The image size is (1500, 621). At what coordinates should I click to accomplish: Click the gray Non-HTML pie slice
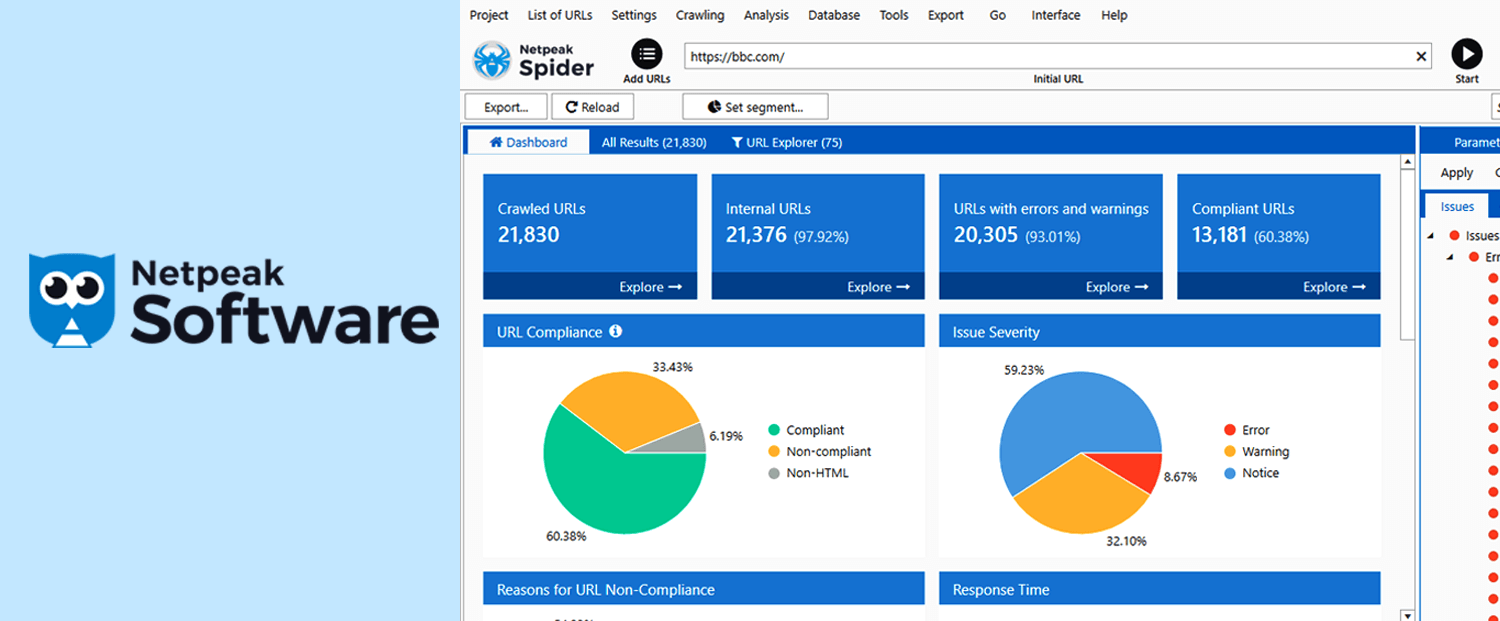[x=685, y=440]
